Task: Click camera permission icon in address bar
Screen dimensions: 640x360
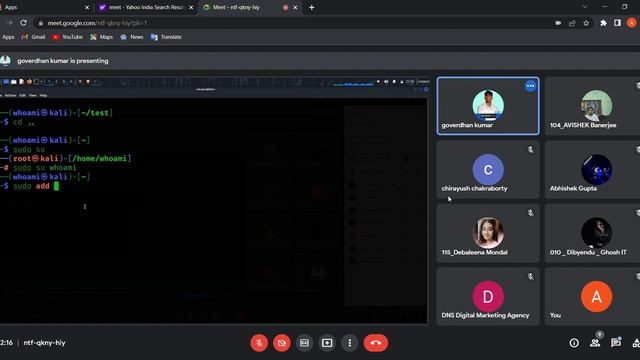Action: [558, 23]
